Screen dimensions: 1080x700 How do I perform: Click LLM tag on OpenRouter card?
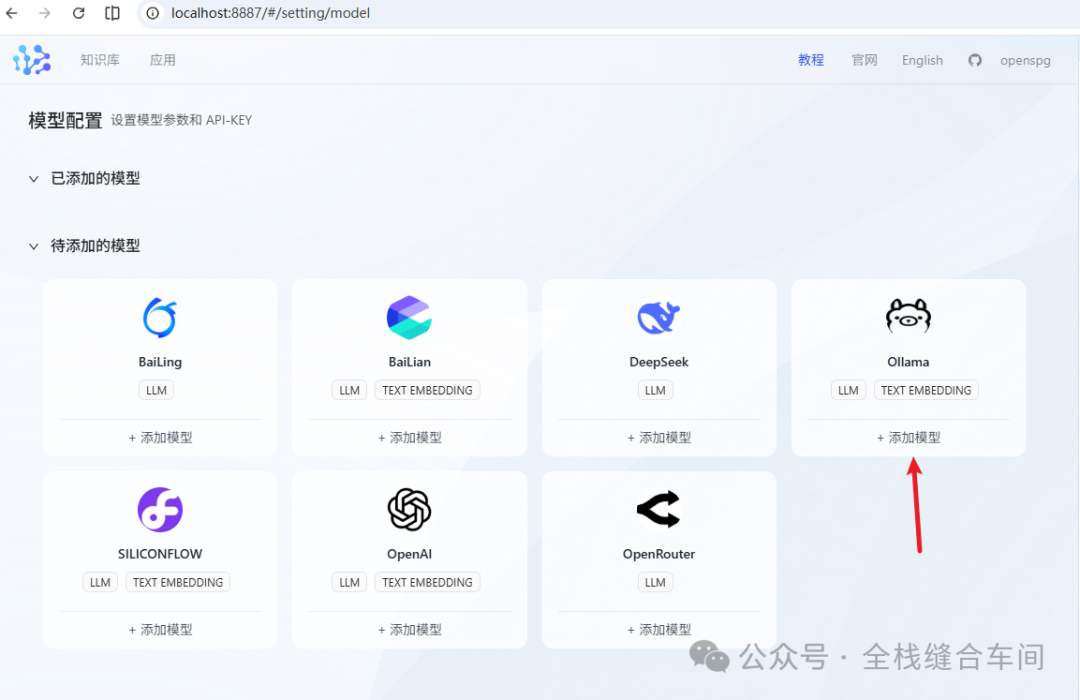pyautogui.click(x=655, y=582)
